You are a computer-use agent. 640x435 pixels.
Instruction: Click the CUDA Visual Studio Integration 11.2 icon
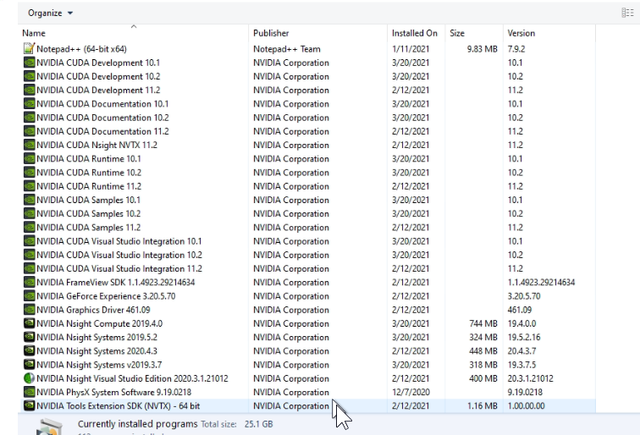click(x=29, y=269)
